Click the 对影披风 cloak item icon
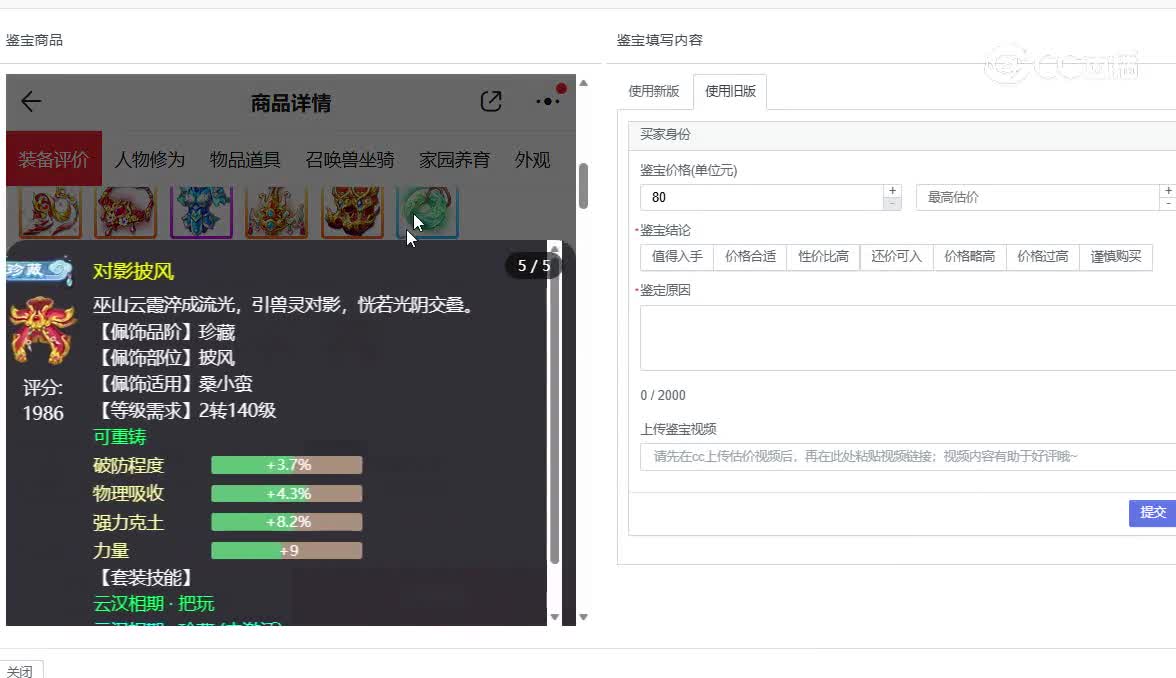This screenshot has width=1176, height=678. click(x=42, y=331)
